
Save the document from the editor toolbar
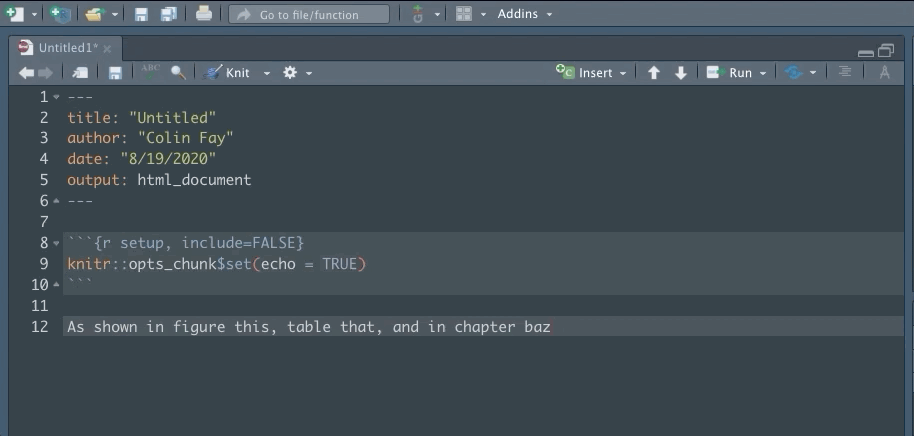[115, 72]
